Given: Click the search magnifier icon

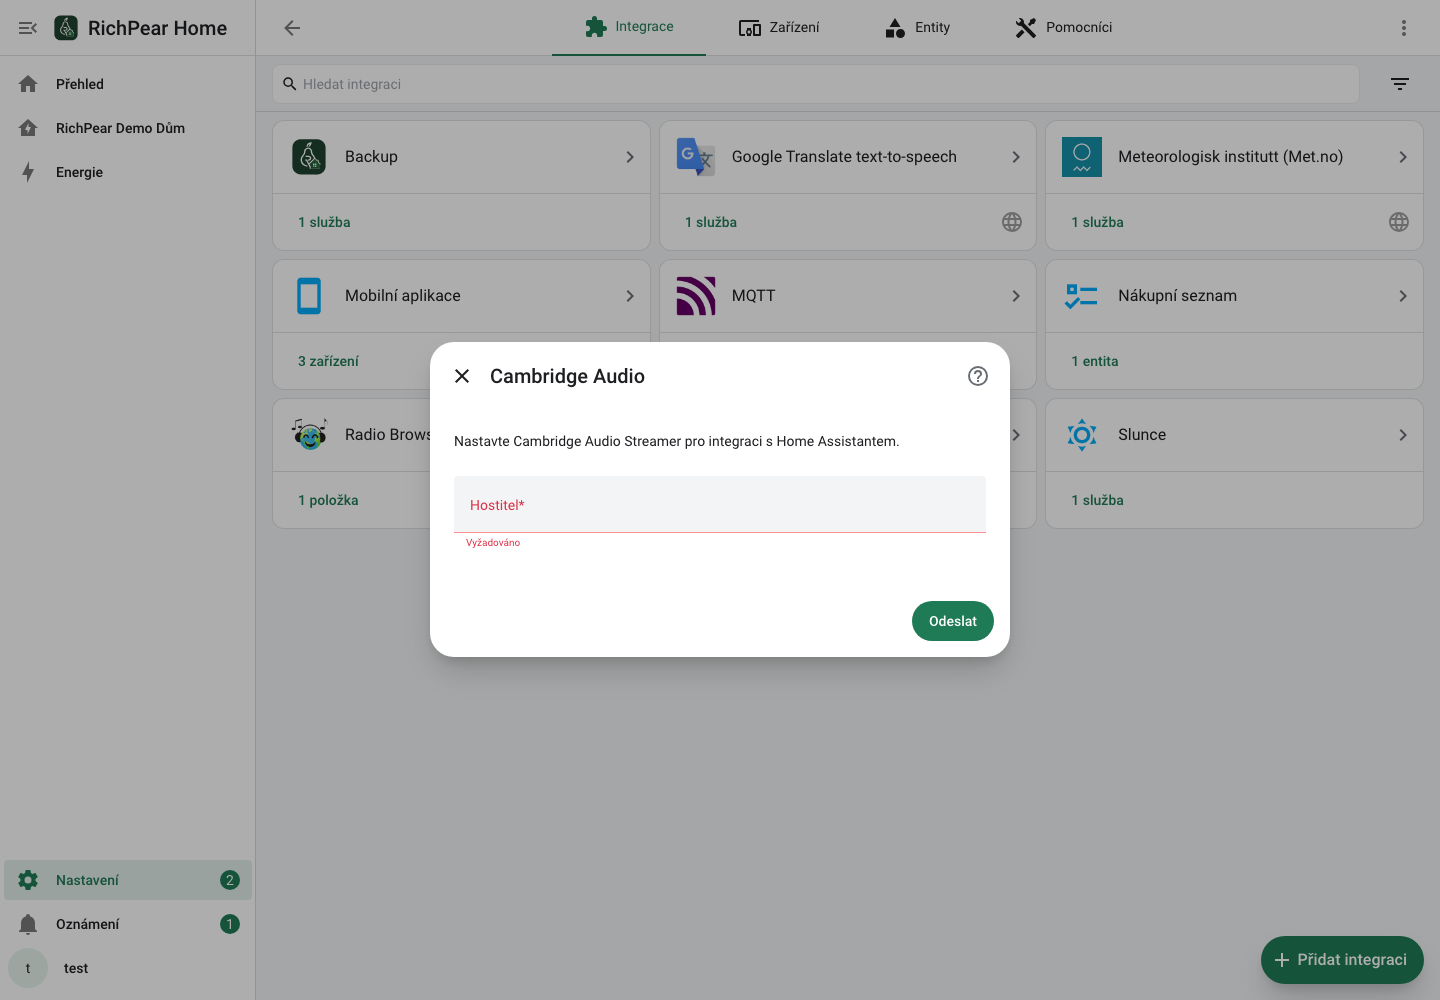Looking at the screenshot, I should click(x=290, y=84).
